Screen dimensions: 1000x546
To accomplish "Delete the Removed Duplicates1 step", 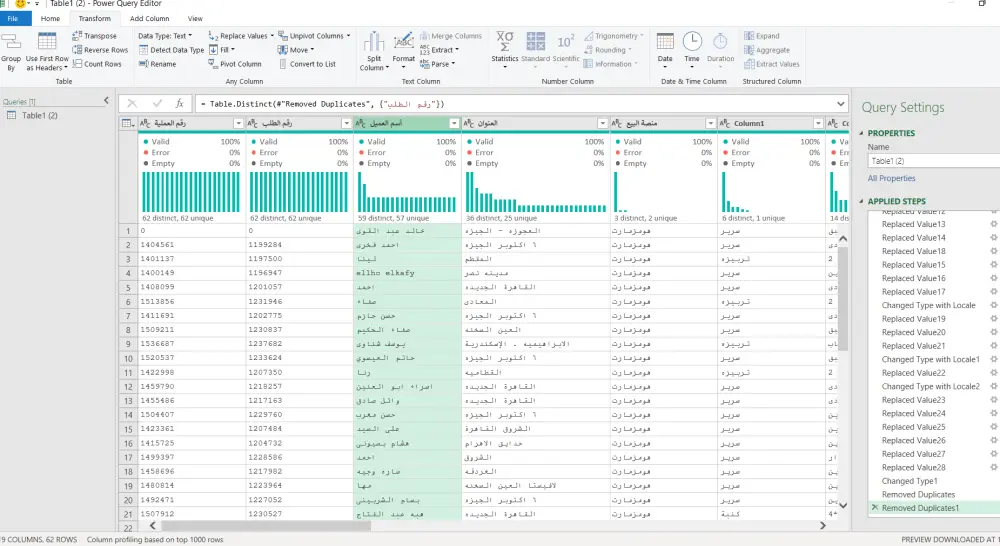I will 875,508.
